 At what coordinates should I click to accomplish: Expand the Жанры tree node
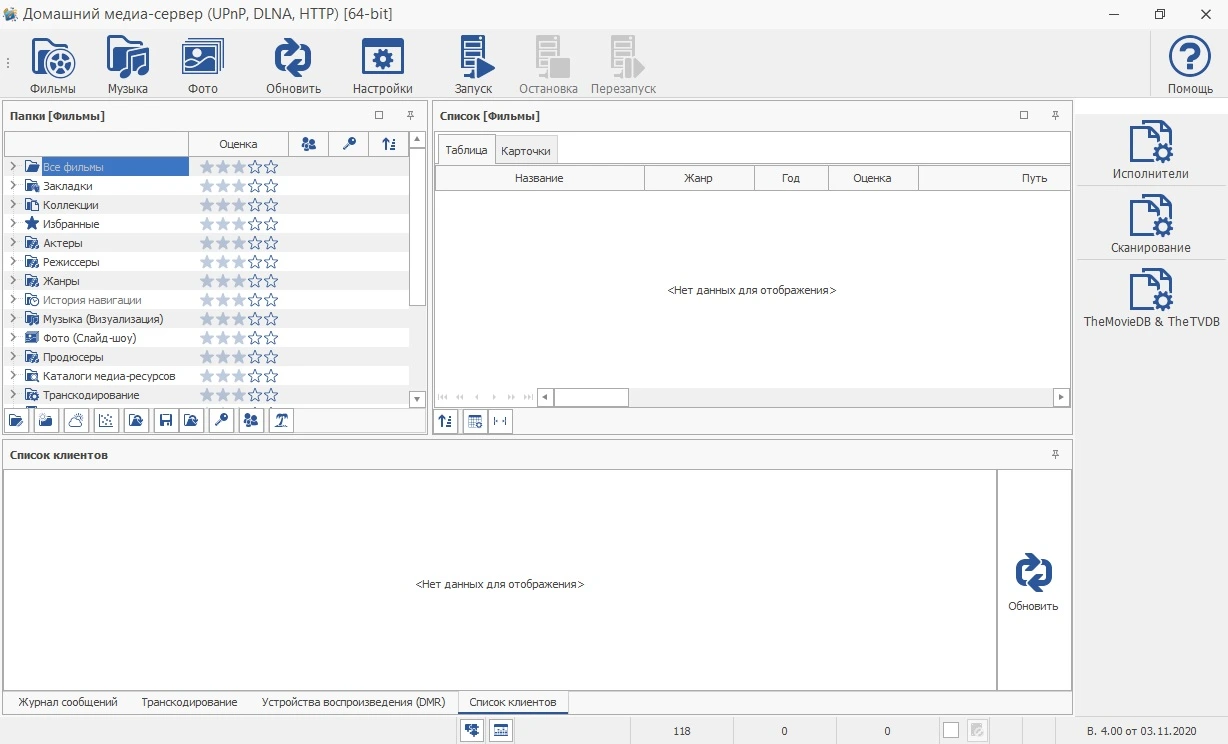pos(12,281)
